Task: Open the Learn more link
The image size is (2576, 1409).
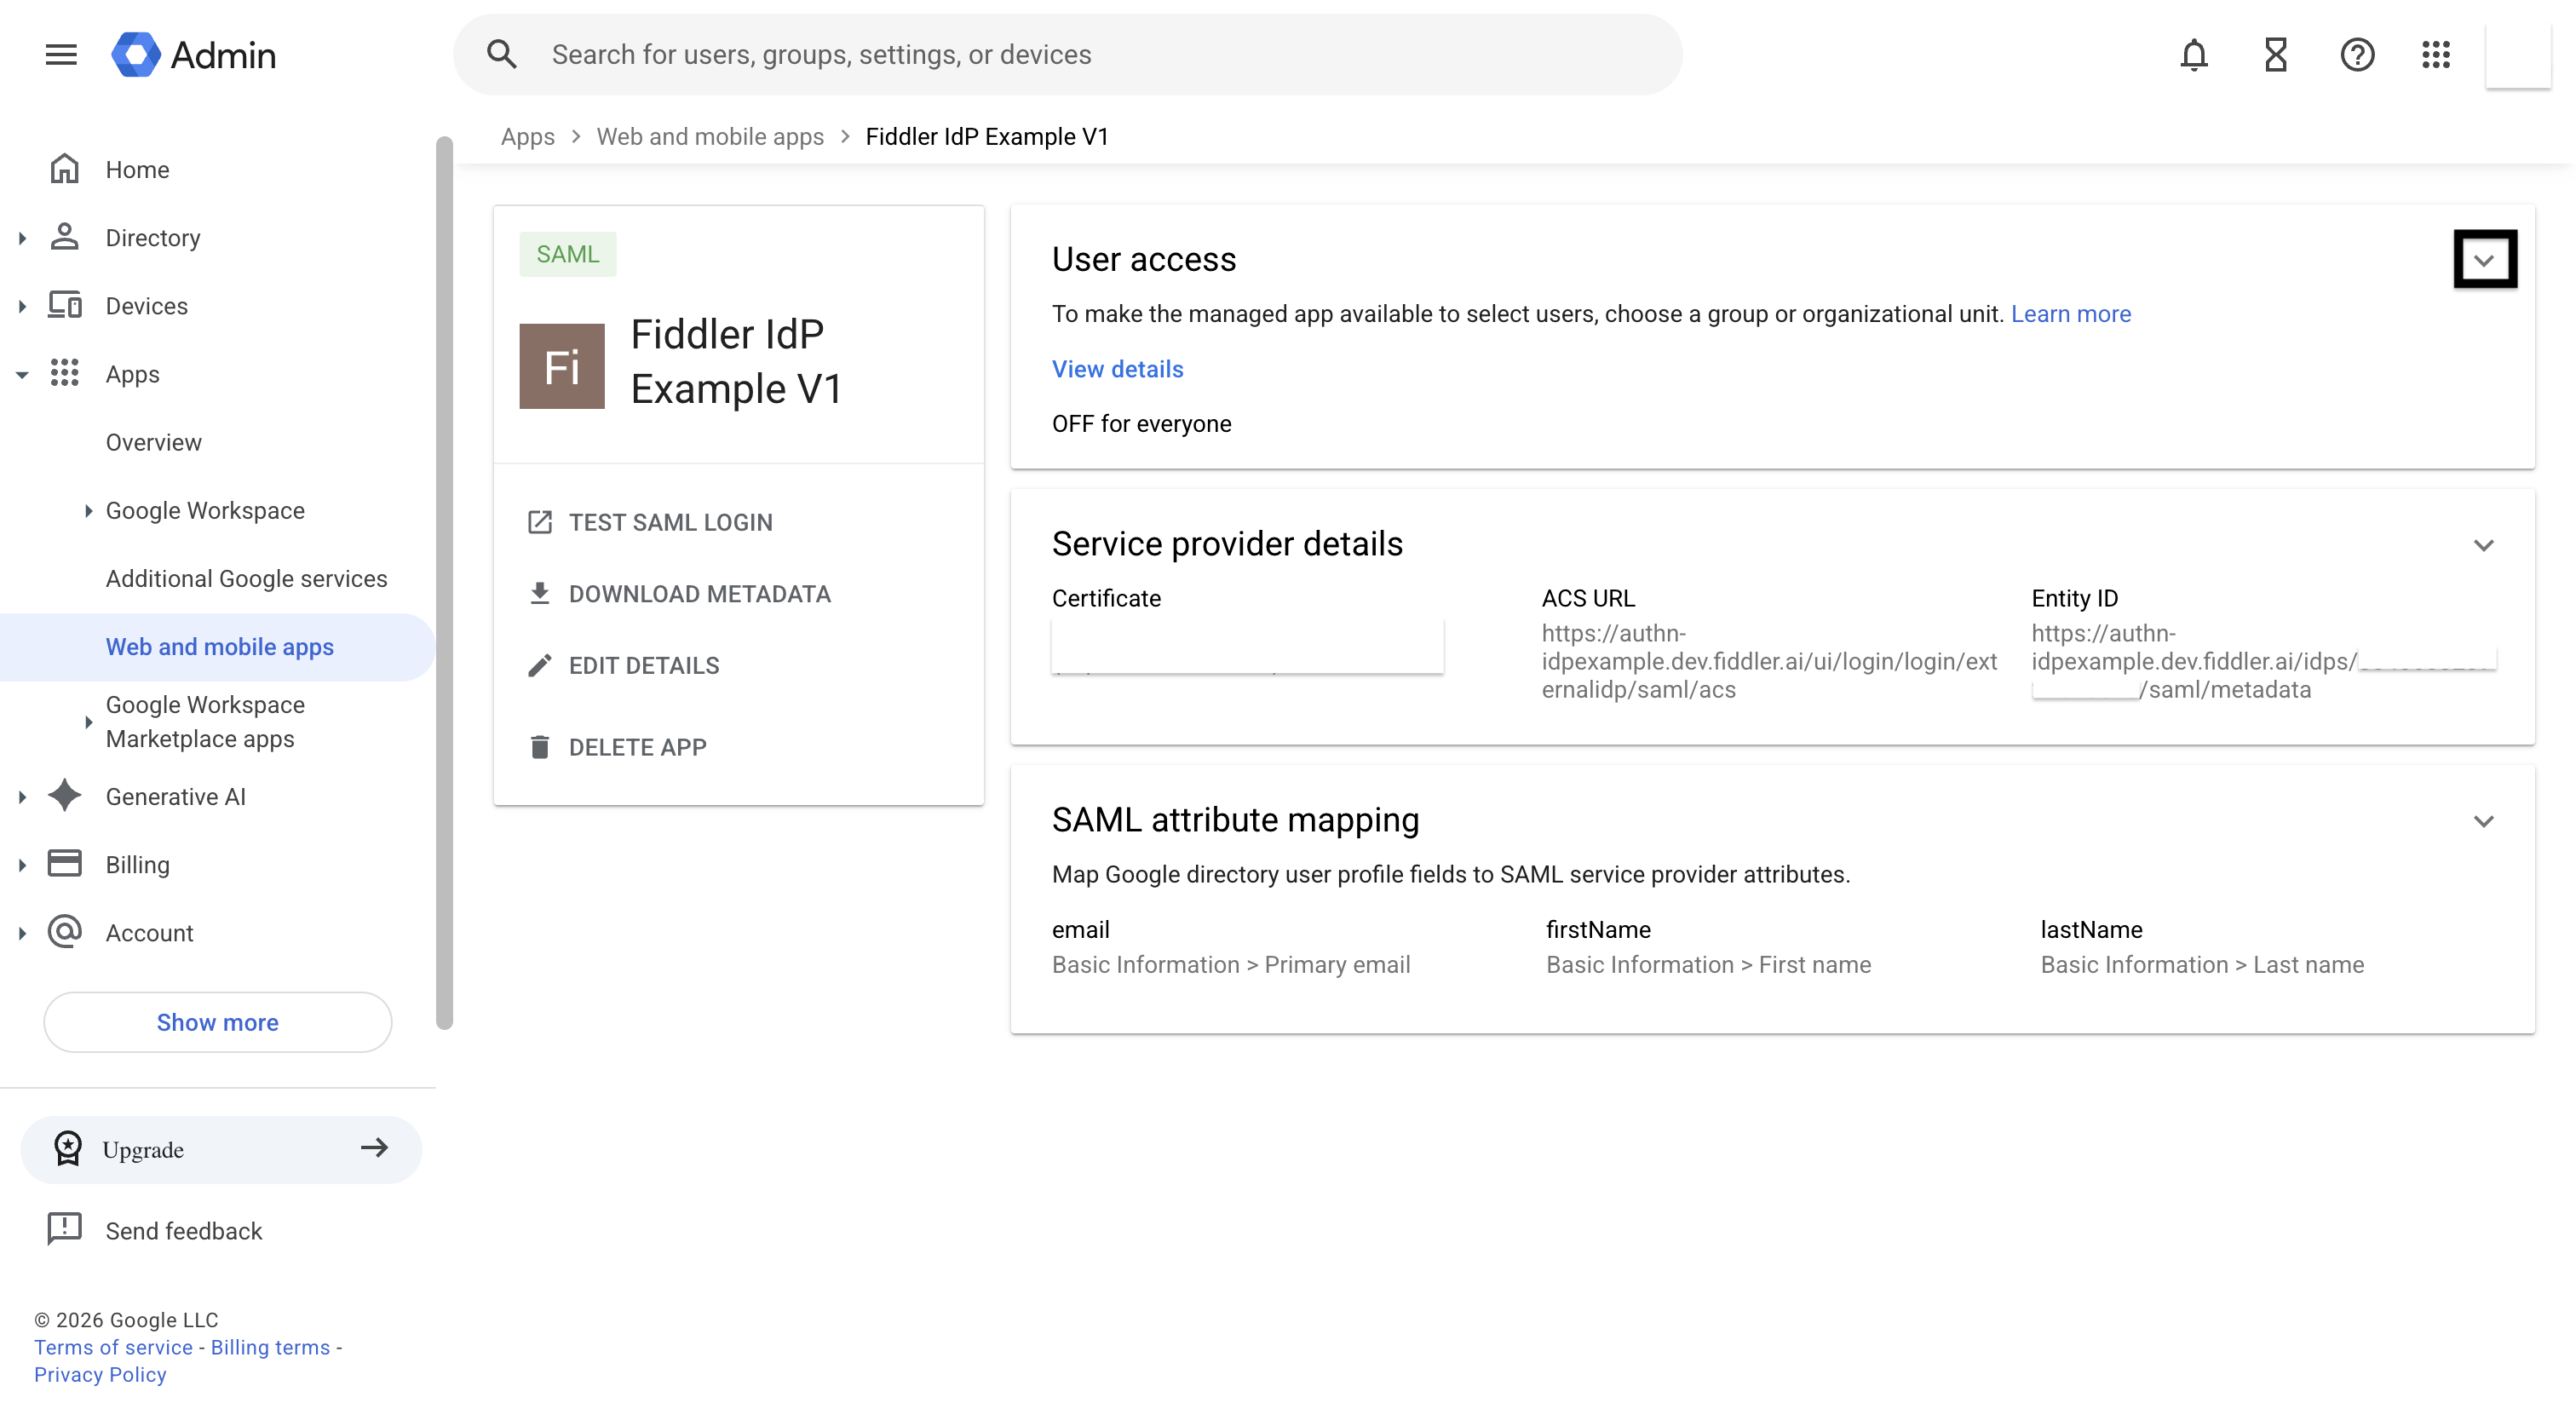Action: [x=2071, y=314]
